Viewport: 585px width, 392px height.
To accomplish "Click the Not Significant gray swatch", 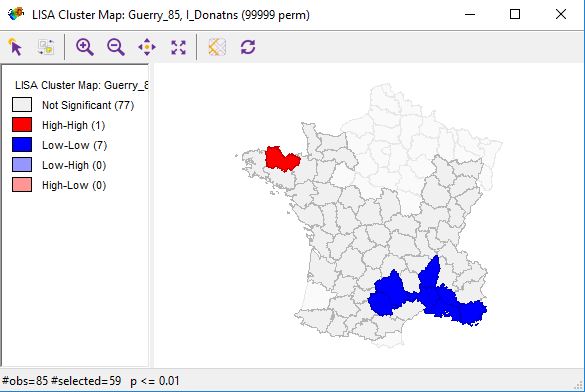I will point(22,105).
